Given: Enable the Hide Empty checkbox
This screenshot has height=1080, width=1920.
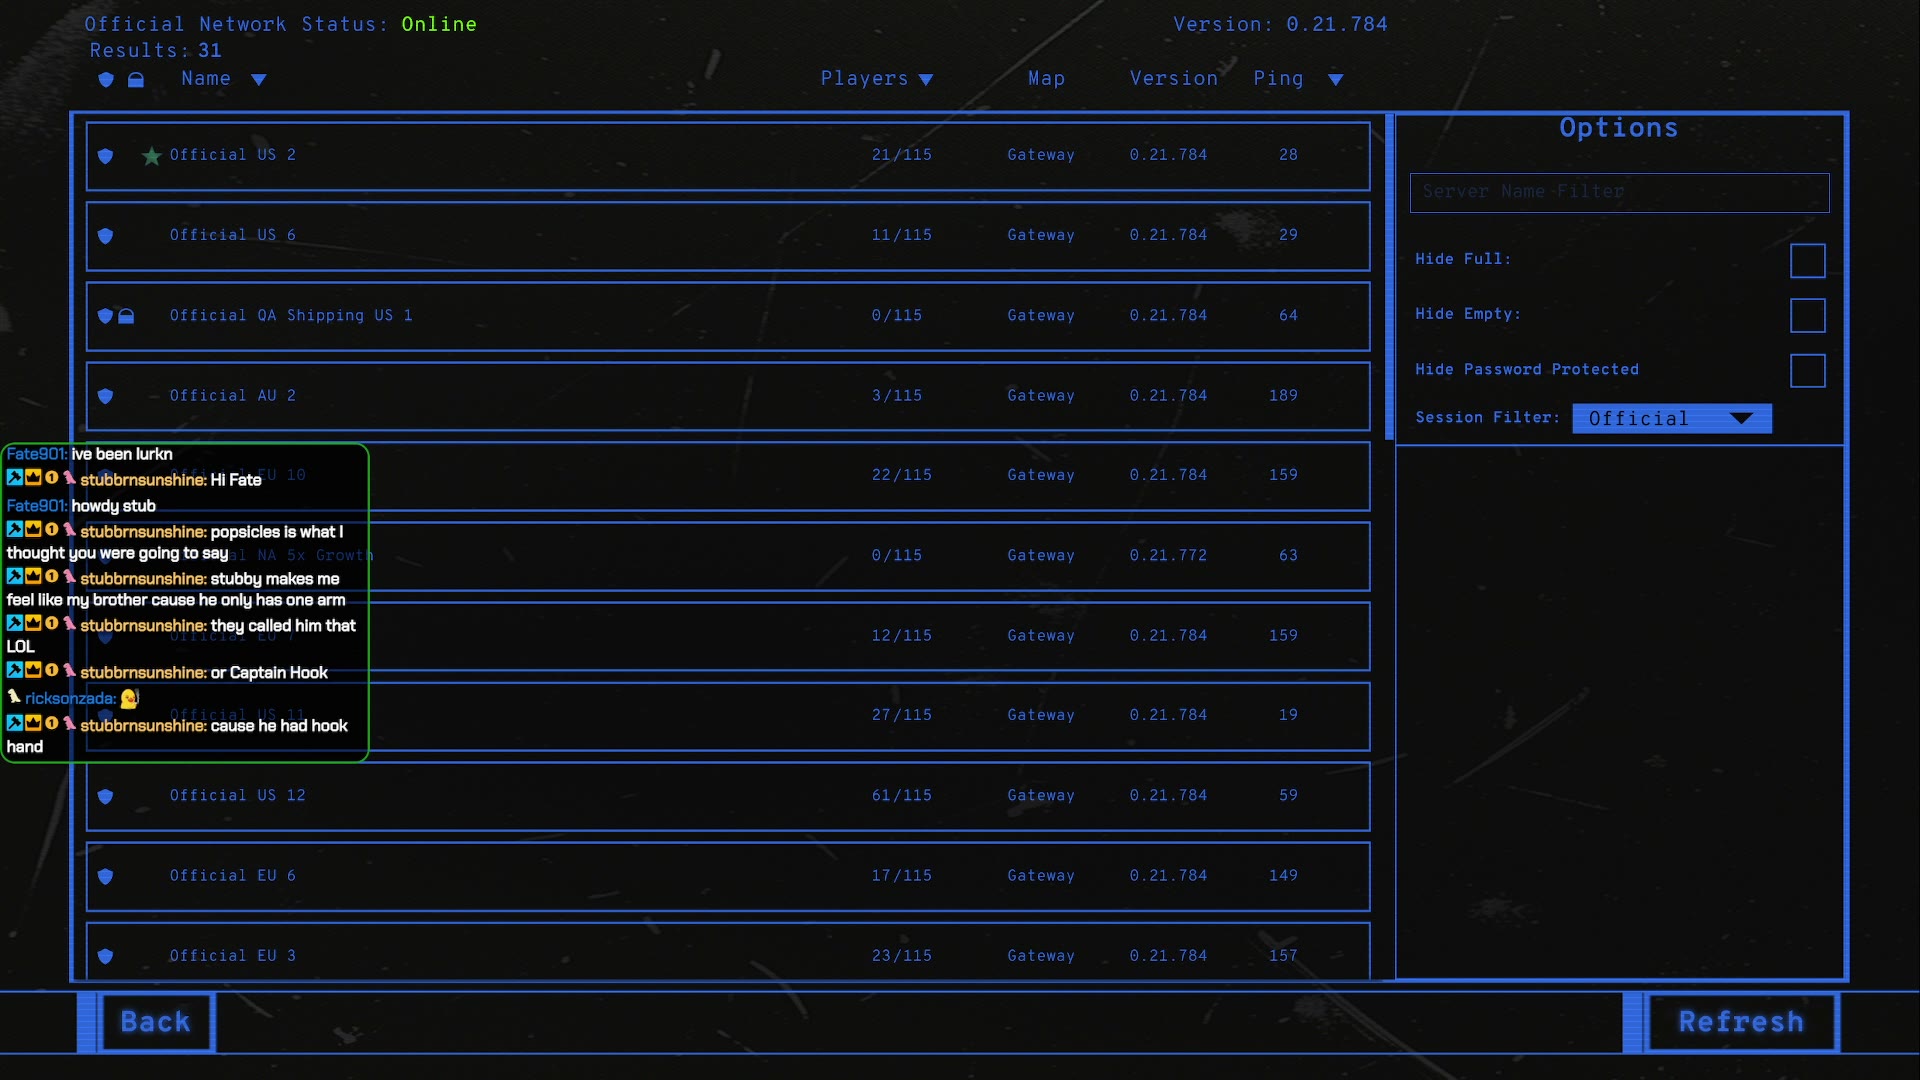Looking at the screenshot, I should point(1807,316).
